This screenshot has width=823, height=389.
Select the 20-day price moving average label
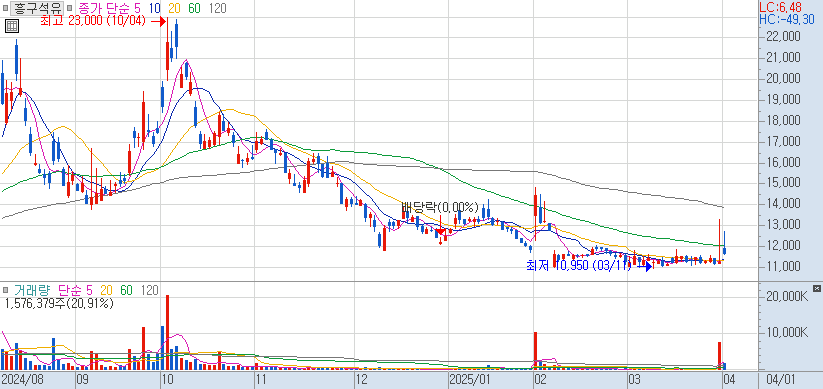pos(174,8)
